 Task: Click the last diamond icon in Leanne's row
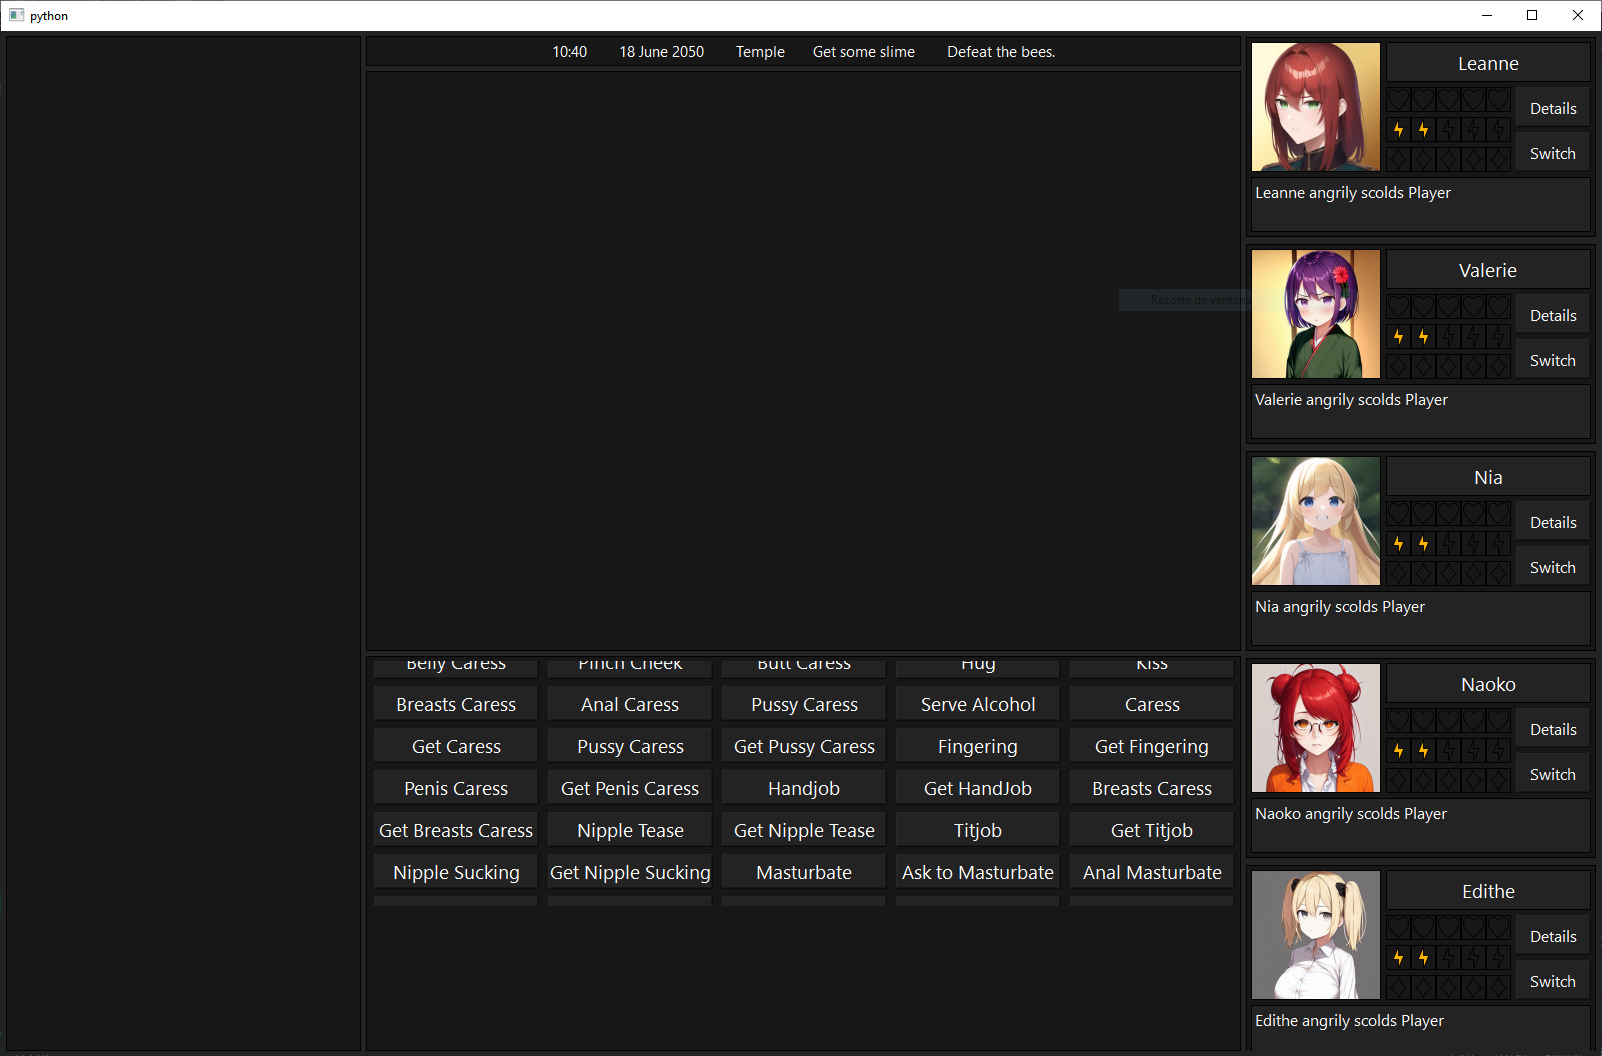point(1498,159)
